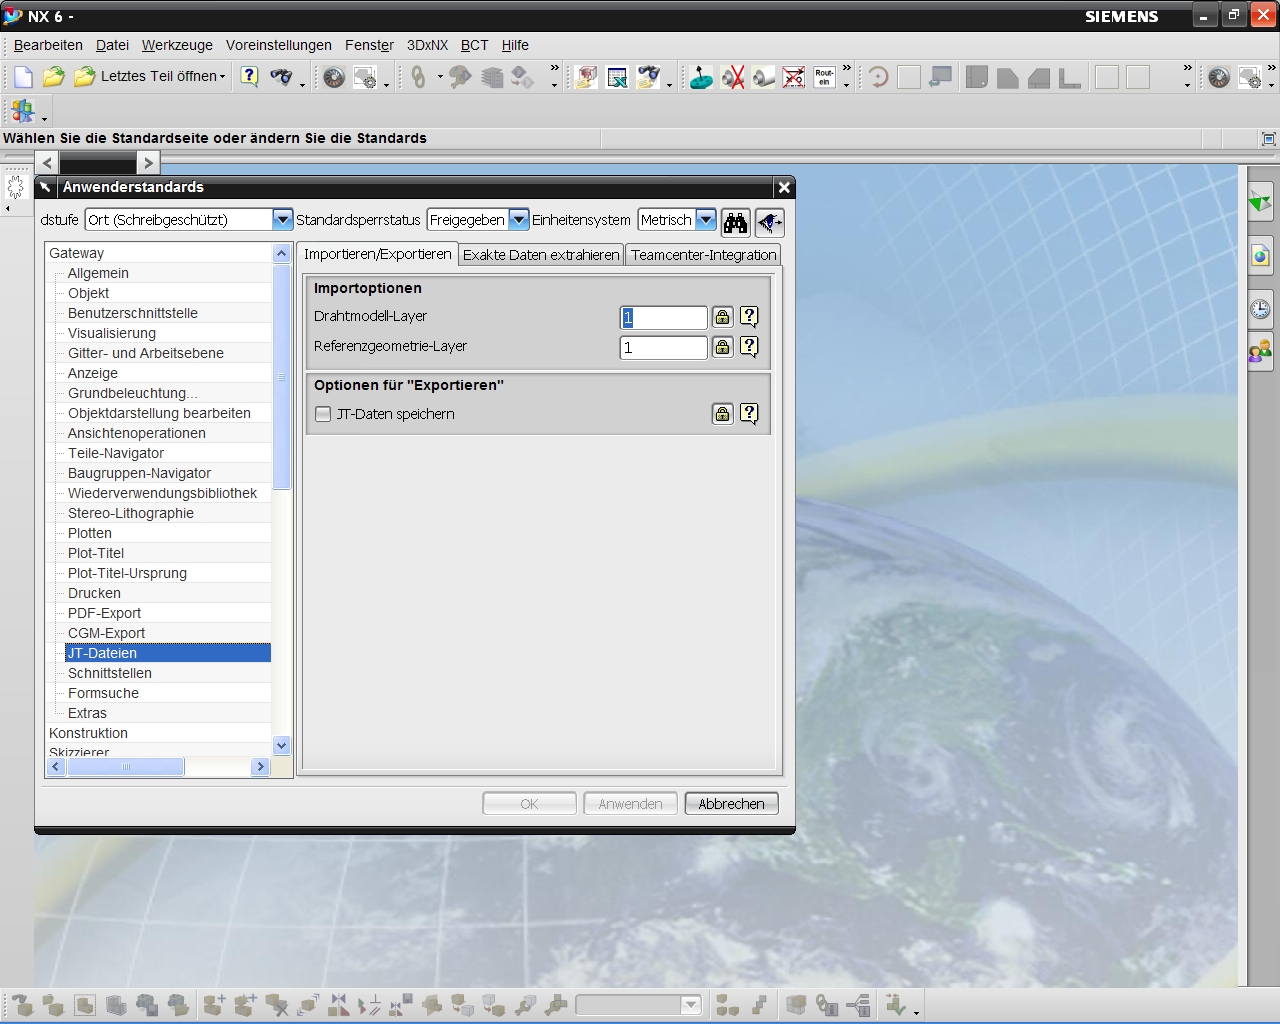Click the Drahtmodell-Layer input field
This screenshot has width=1280, height=1024.
click(663, 317)
